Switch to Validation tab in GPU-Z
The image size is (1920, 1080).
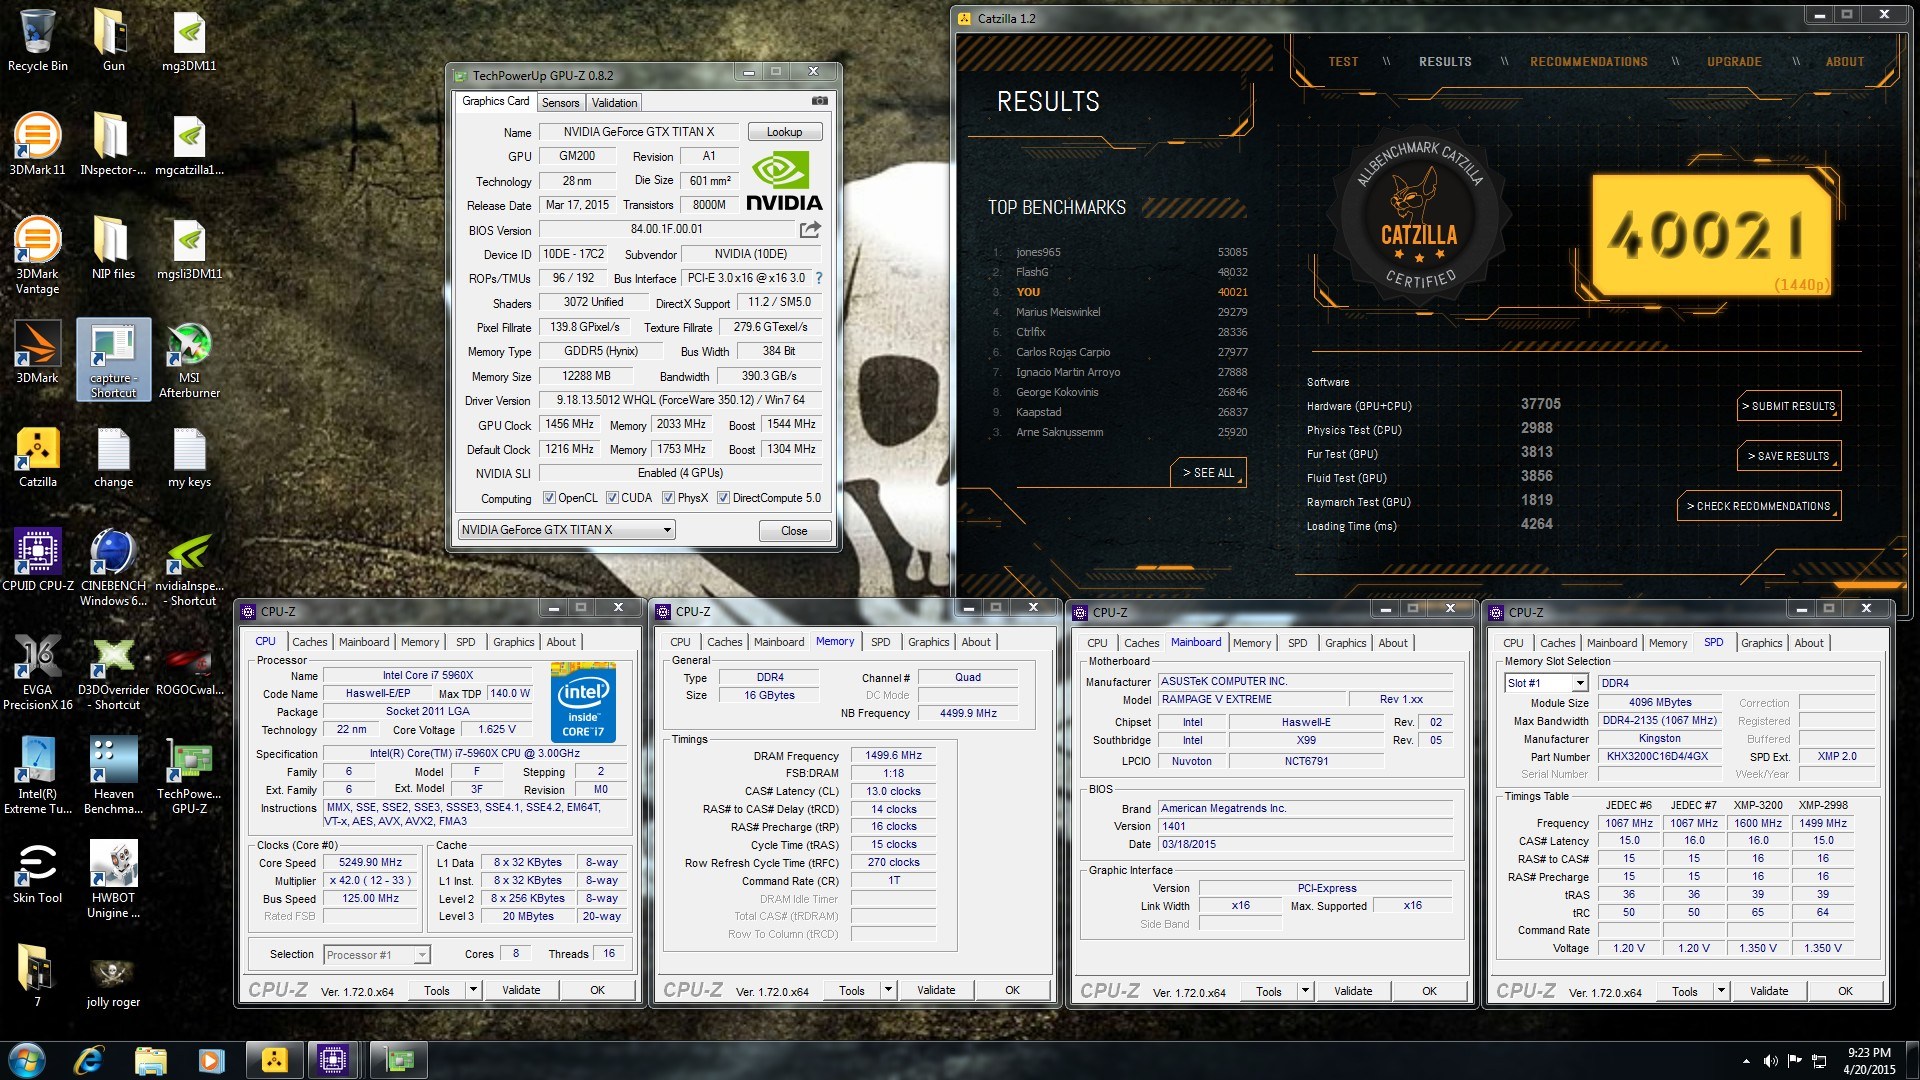tap(614, 103)
